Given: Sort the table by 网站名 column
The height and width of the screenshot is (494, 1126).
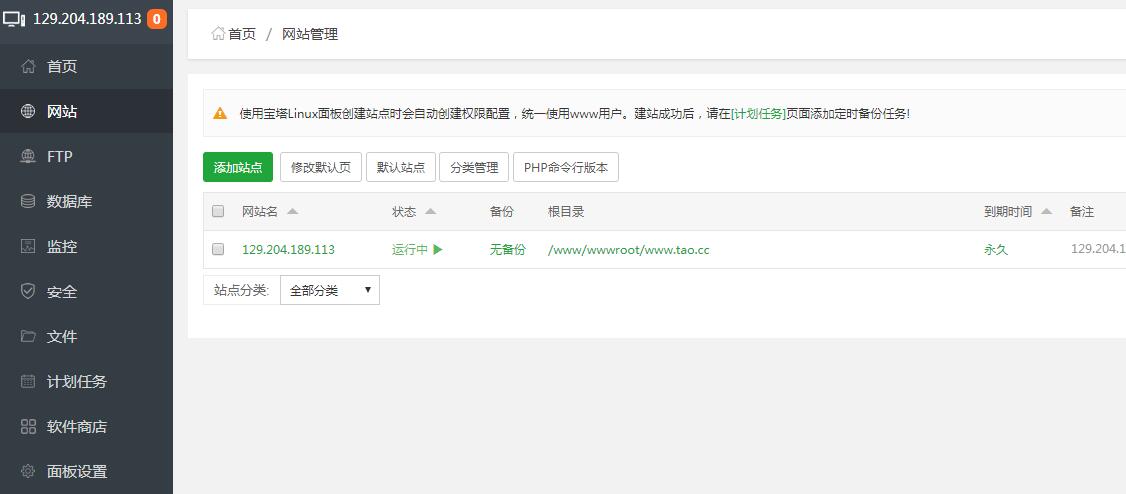Looking at the screenshot, I should point(270,211).
